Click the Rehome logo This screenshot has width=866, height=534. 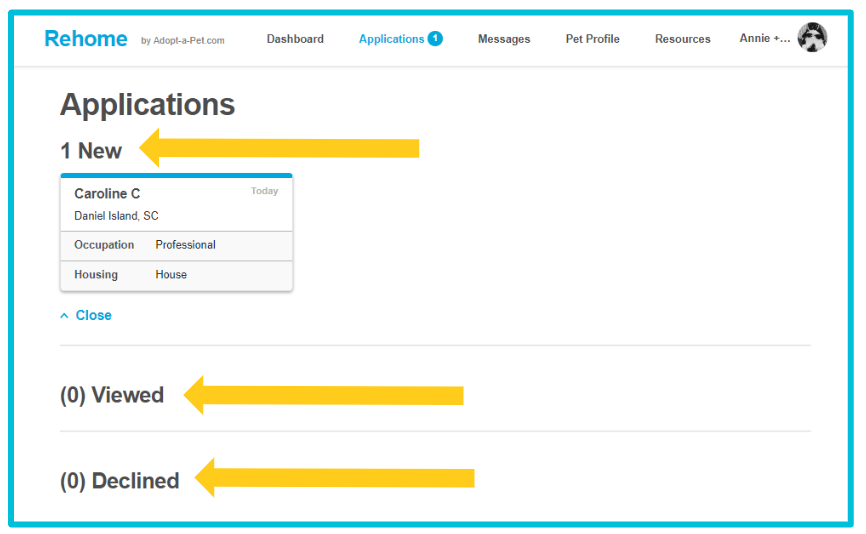(x=86, y=39)
